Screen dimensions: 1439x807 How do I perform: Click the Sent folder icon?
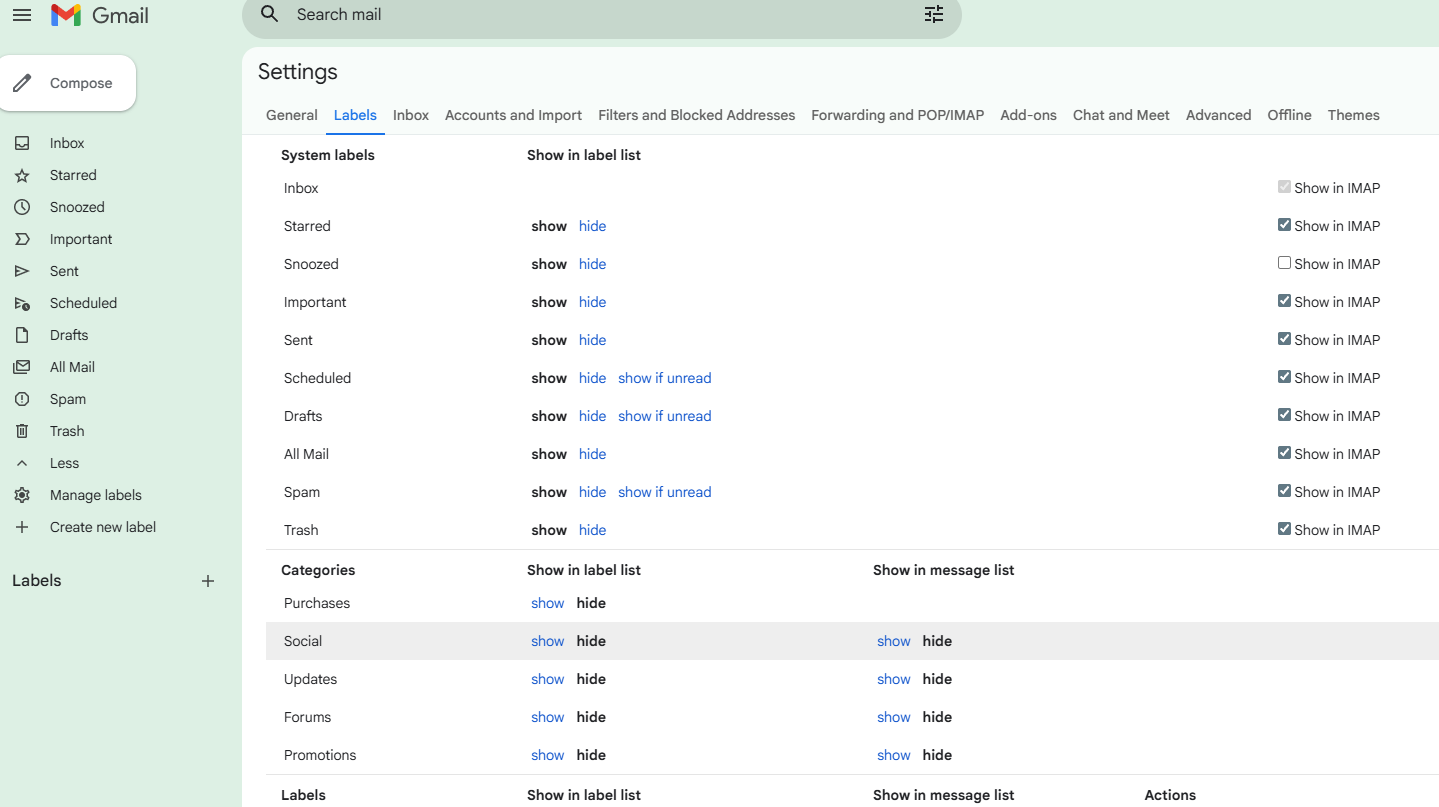(22, 271)
